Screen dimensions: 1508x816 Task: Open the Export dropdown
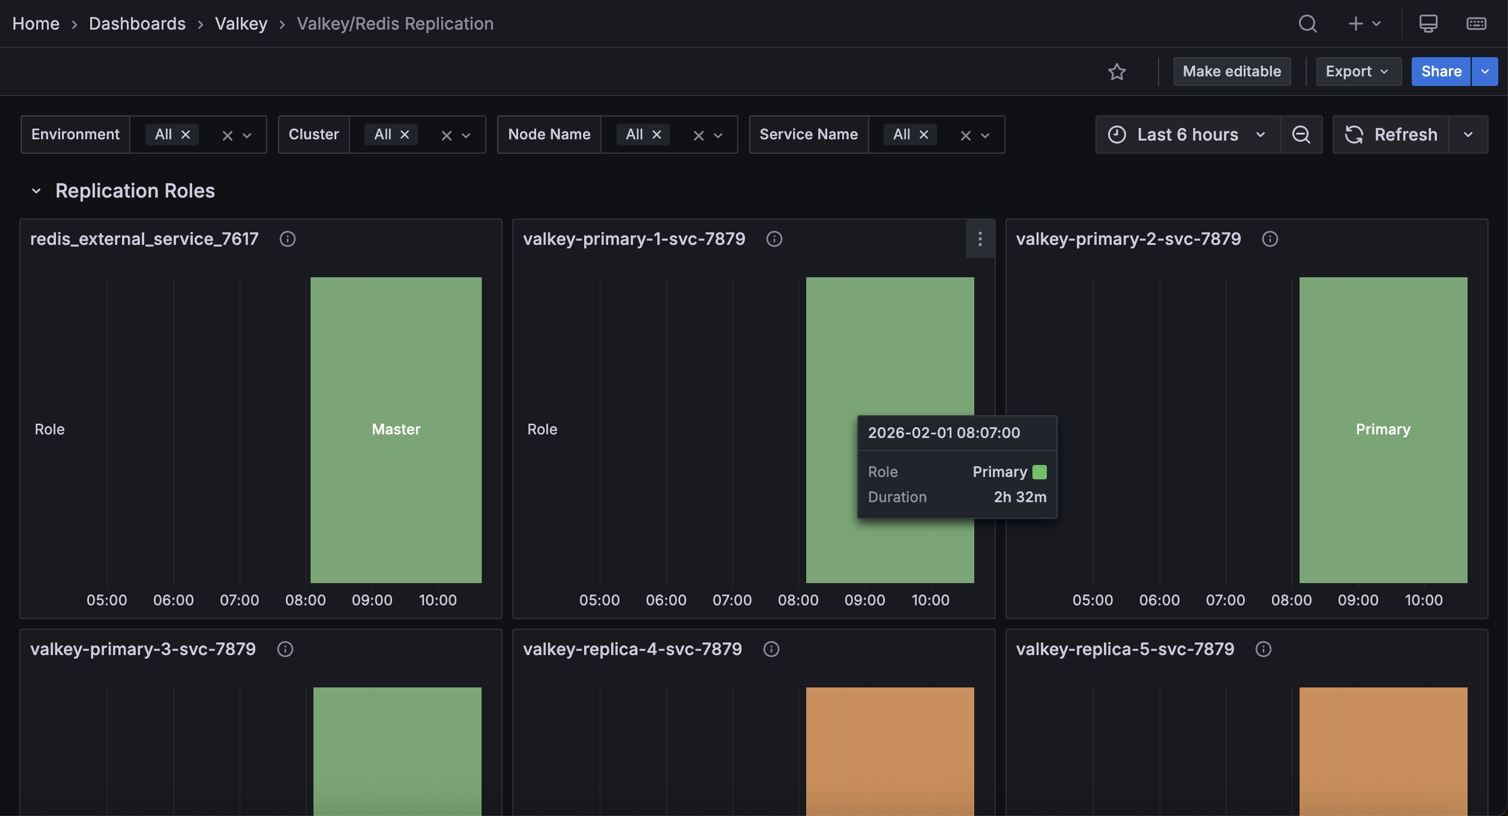click(x=1357, y=71)
